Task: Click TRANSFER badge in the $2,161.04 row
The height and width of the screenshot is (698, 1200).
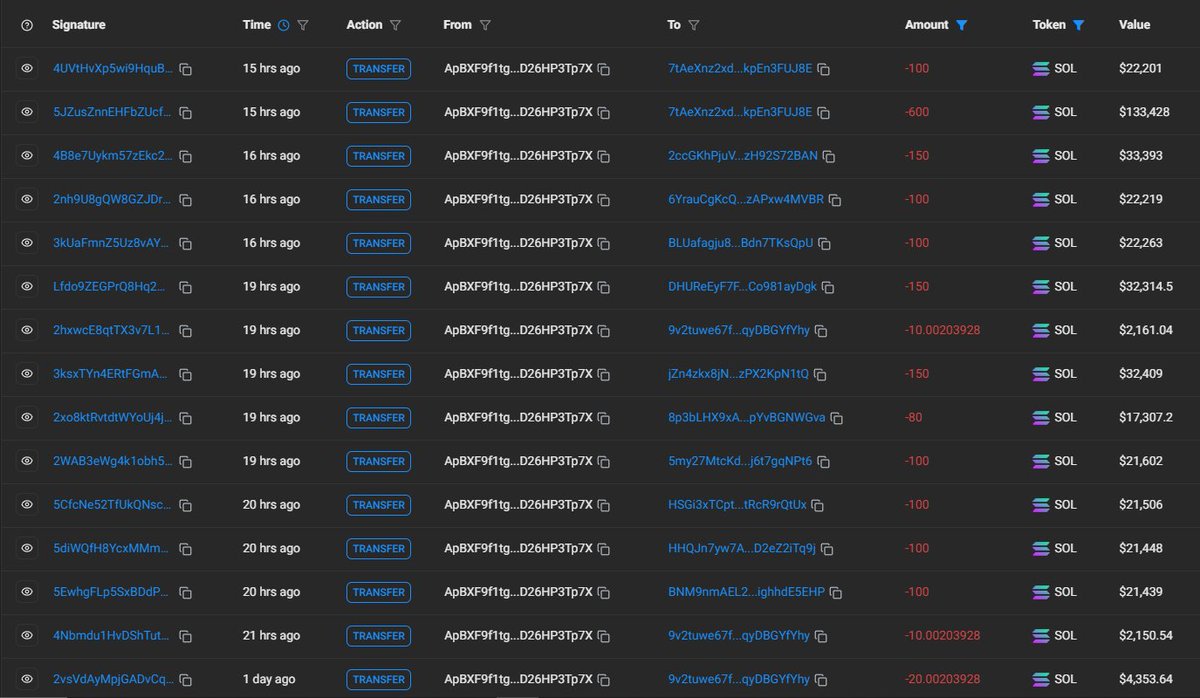Action: click(379, 330)
